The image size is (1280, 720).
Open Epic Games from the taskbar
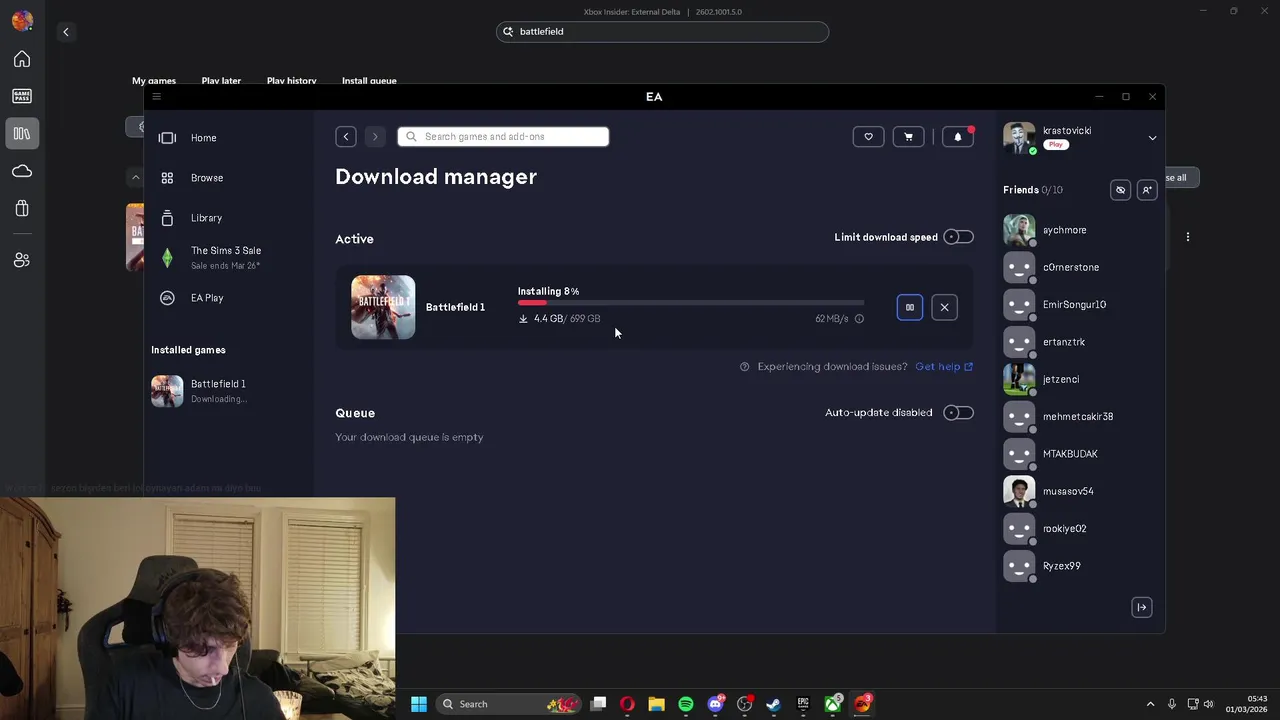(803, 704)
